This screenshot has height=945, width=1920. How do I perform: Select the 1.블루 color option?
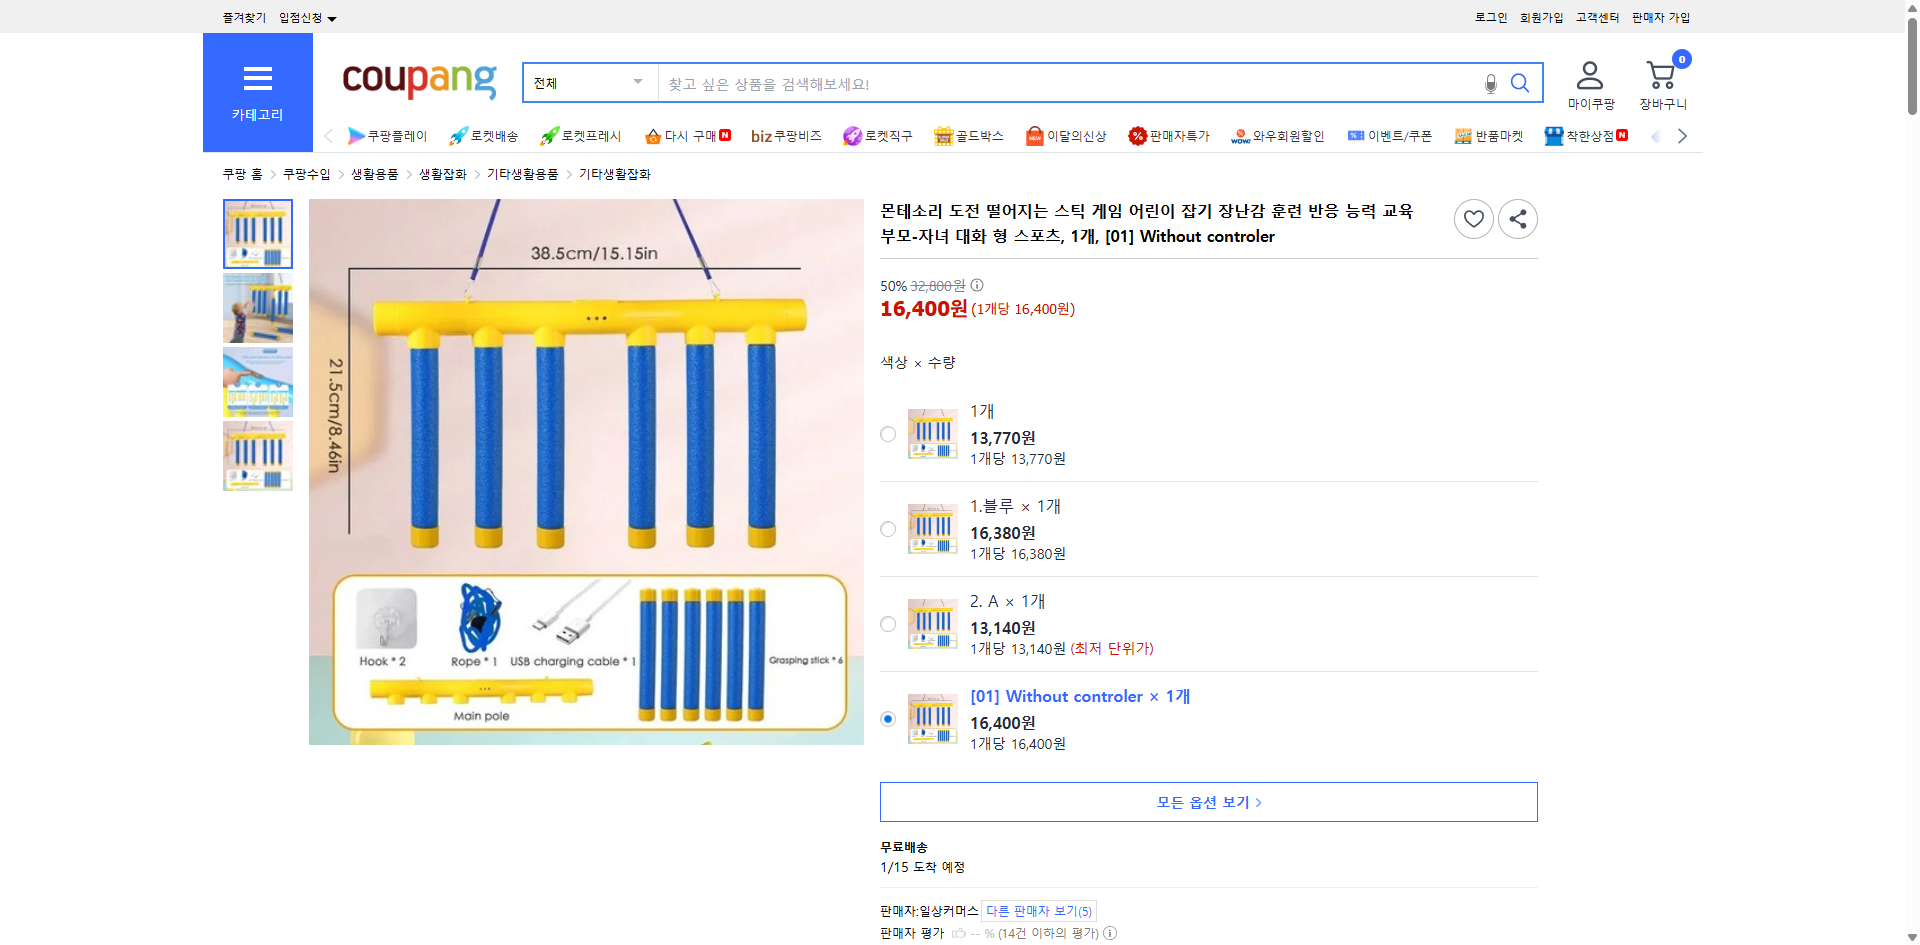tap(887, 529)
